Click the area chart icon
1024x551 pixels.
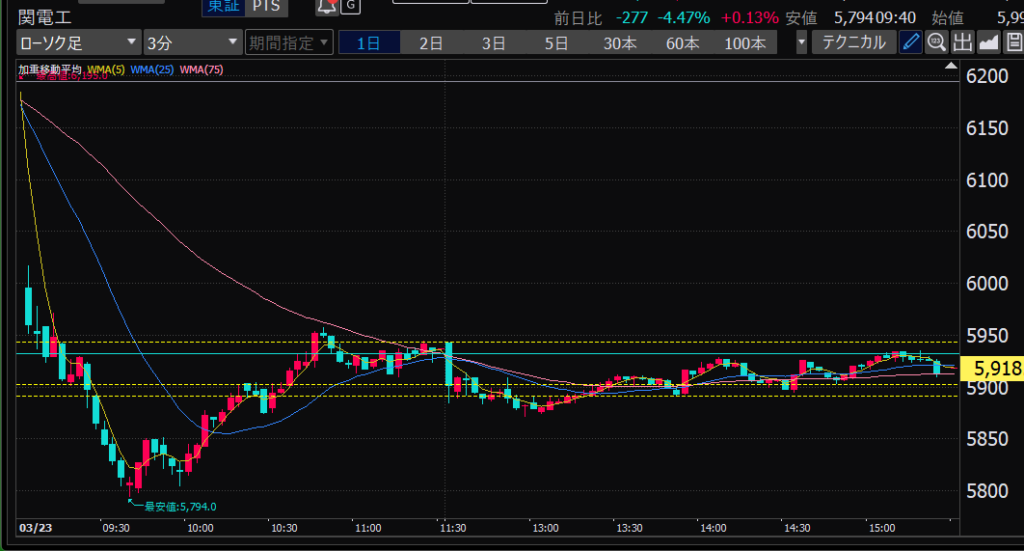point(988,42)
